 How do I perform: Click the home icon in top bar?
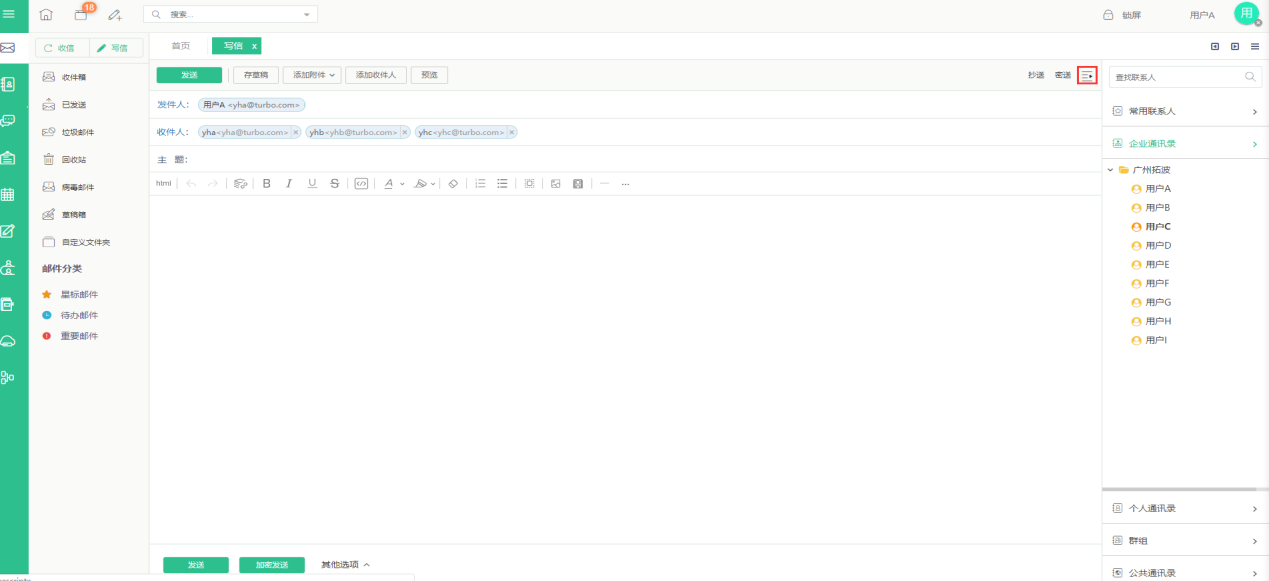(46, 15)
